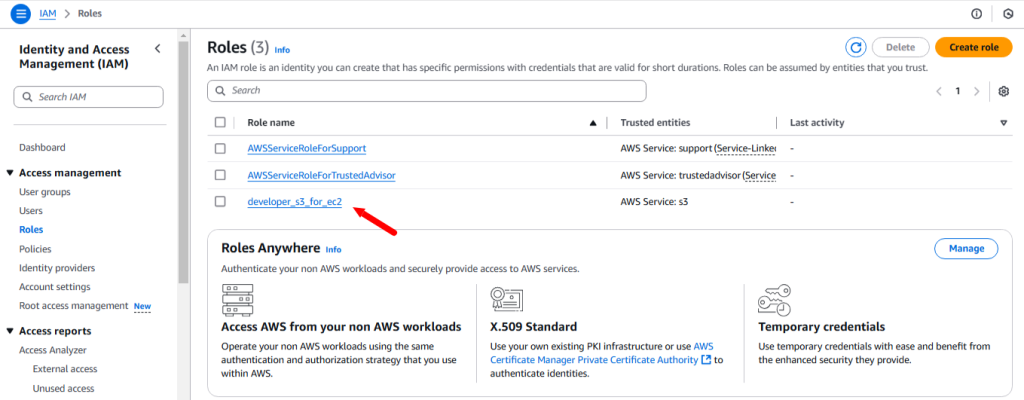Collapse the IAM sidebar panel
This screenshot has width=1024, height=400.
tap(157, 49)
